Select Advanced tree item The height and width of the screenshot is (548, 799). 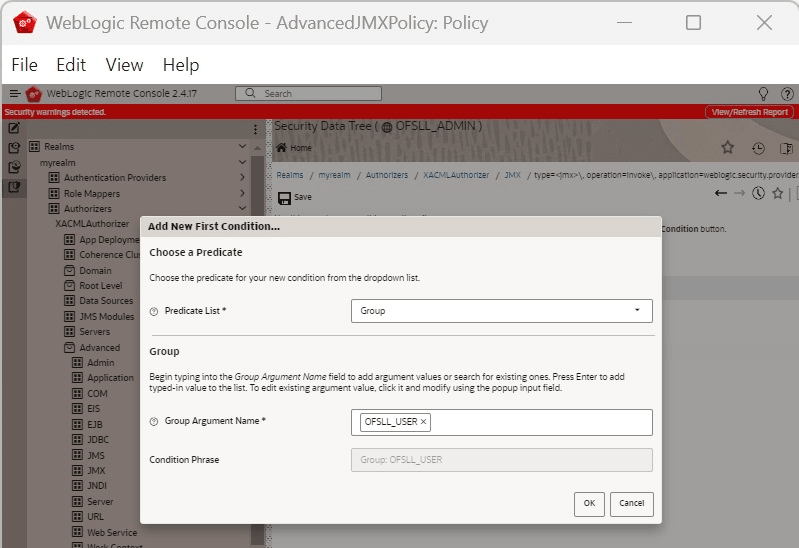coord(99,348)
